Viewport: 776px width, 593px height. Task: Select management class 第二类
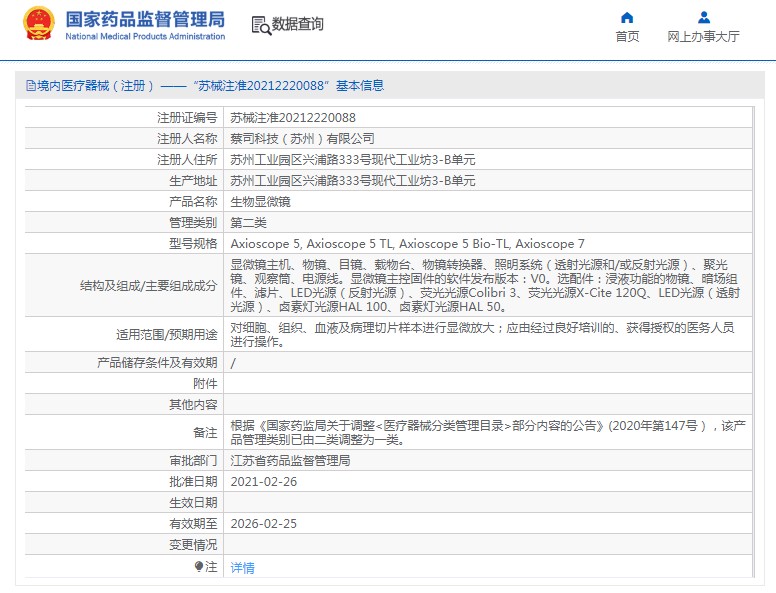click(248, 223)
